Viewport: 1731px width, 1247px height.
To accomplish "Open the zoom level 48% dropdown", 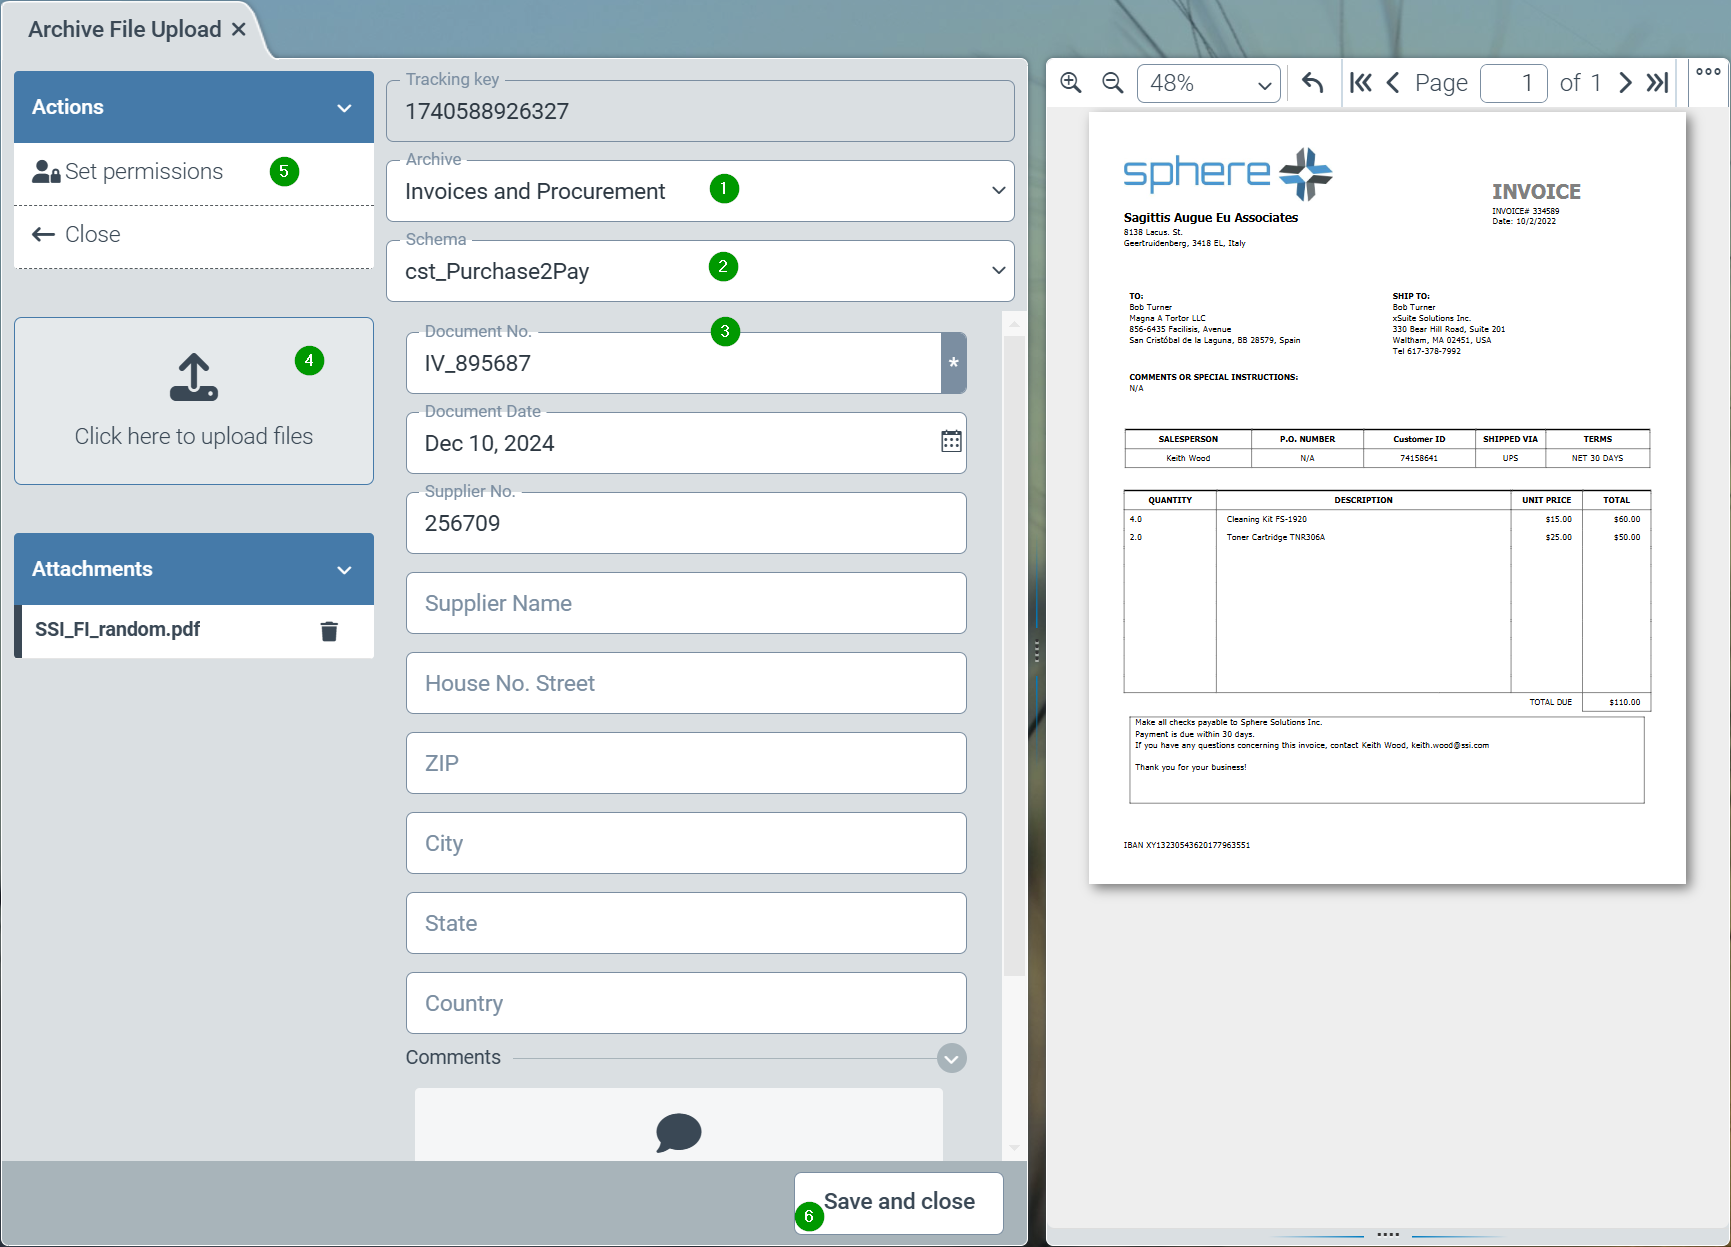I will tap(1209, 84).
